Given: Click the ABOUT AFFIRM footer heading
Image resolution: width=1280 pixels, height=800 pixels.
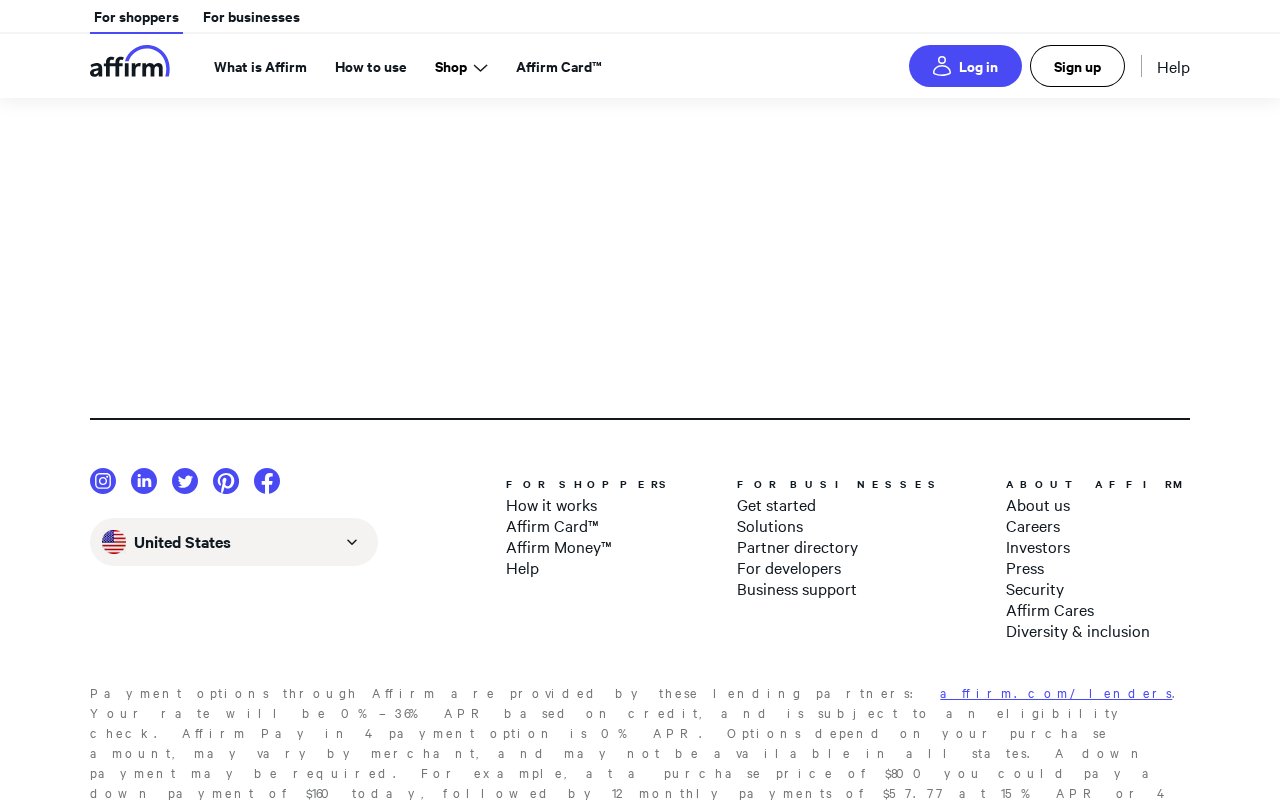Looking at the screenshot, I should coord(1095,484).
